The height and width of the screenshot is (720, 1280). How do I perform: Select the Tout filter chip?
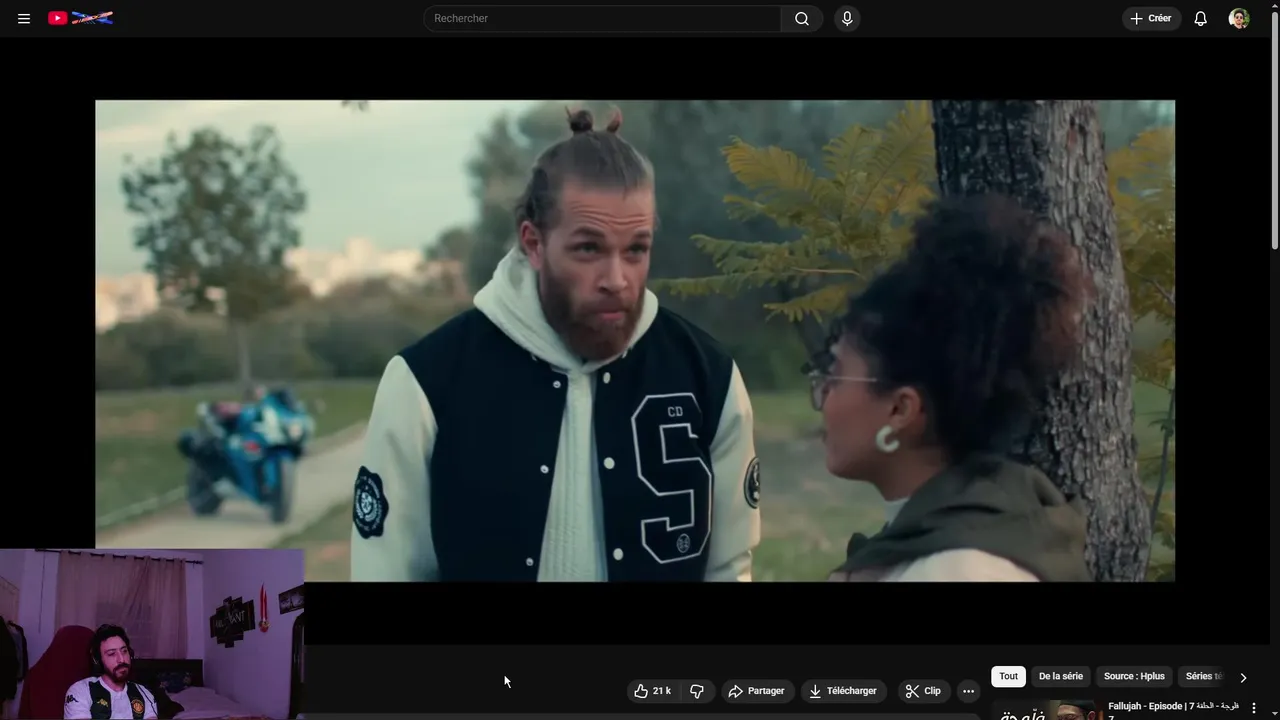pos(1008,676)
